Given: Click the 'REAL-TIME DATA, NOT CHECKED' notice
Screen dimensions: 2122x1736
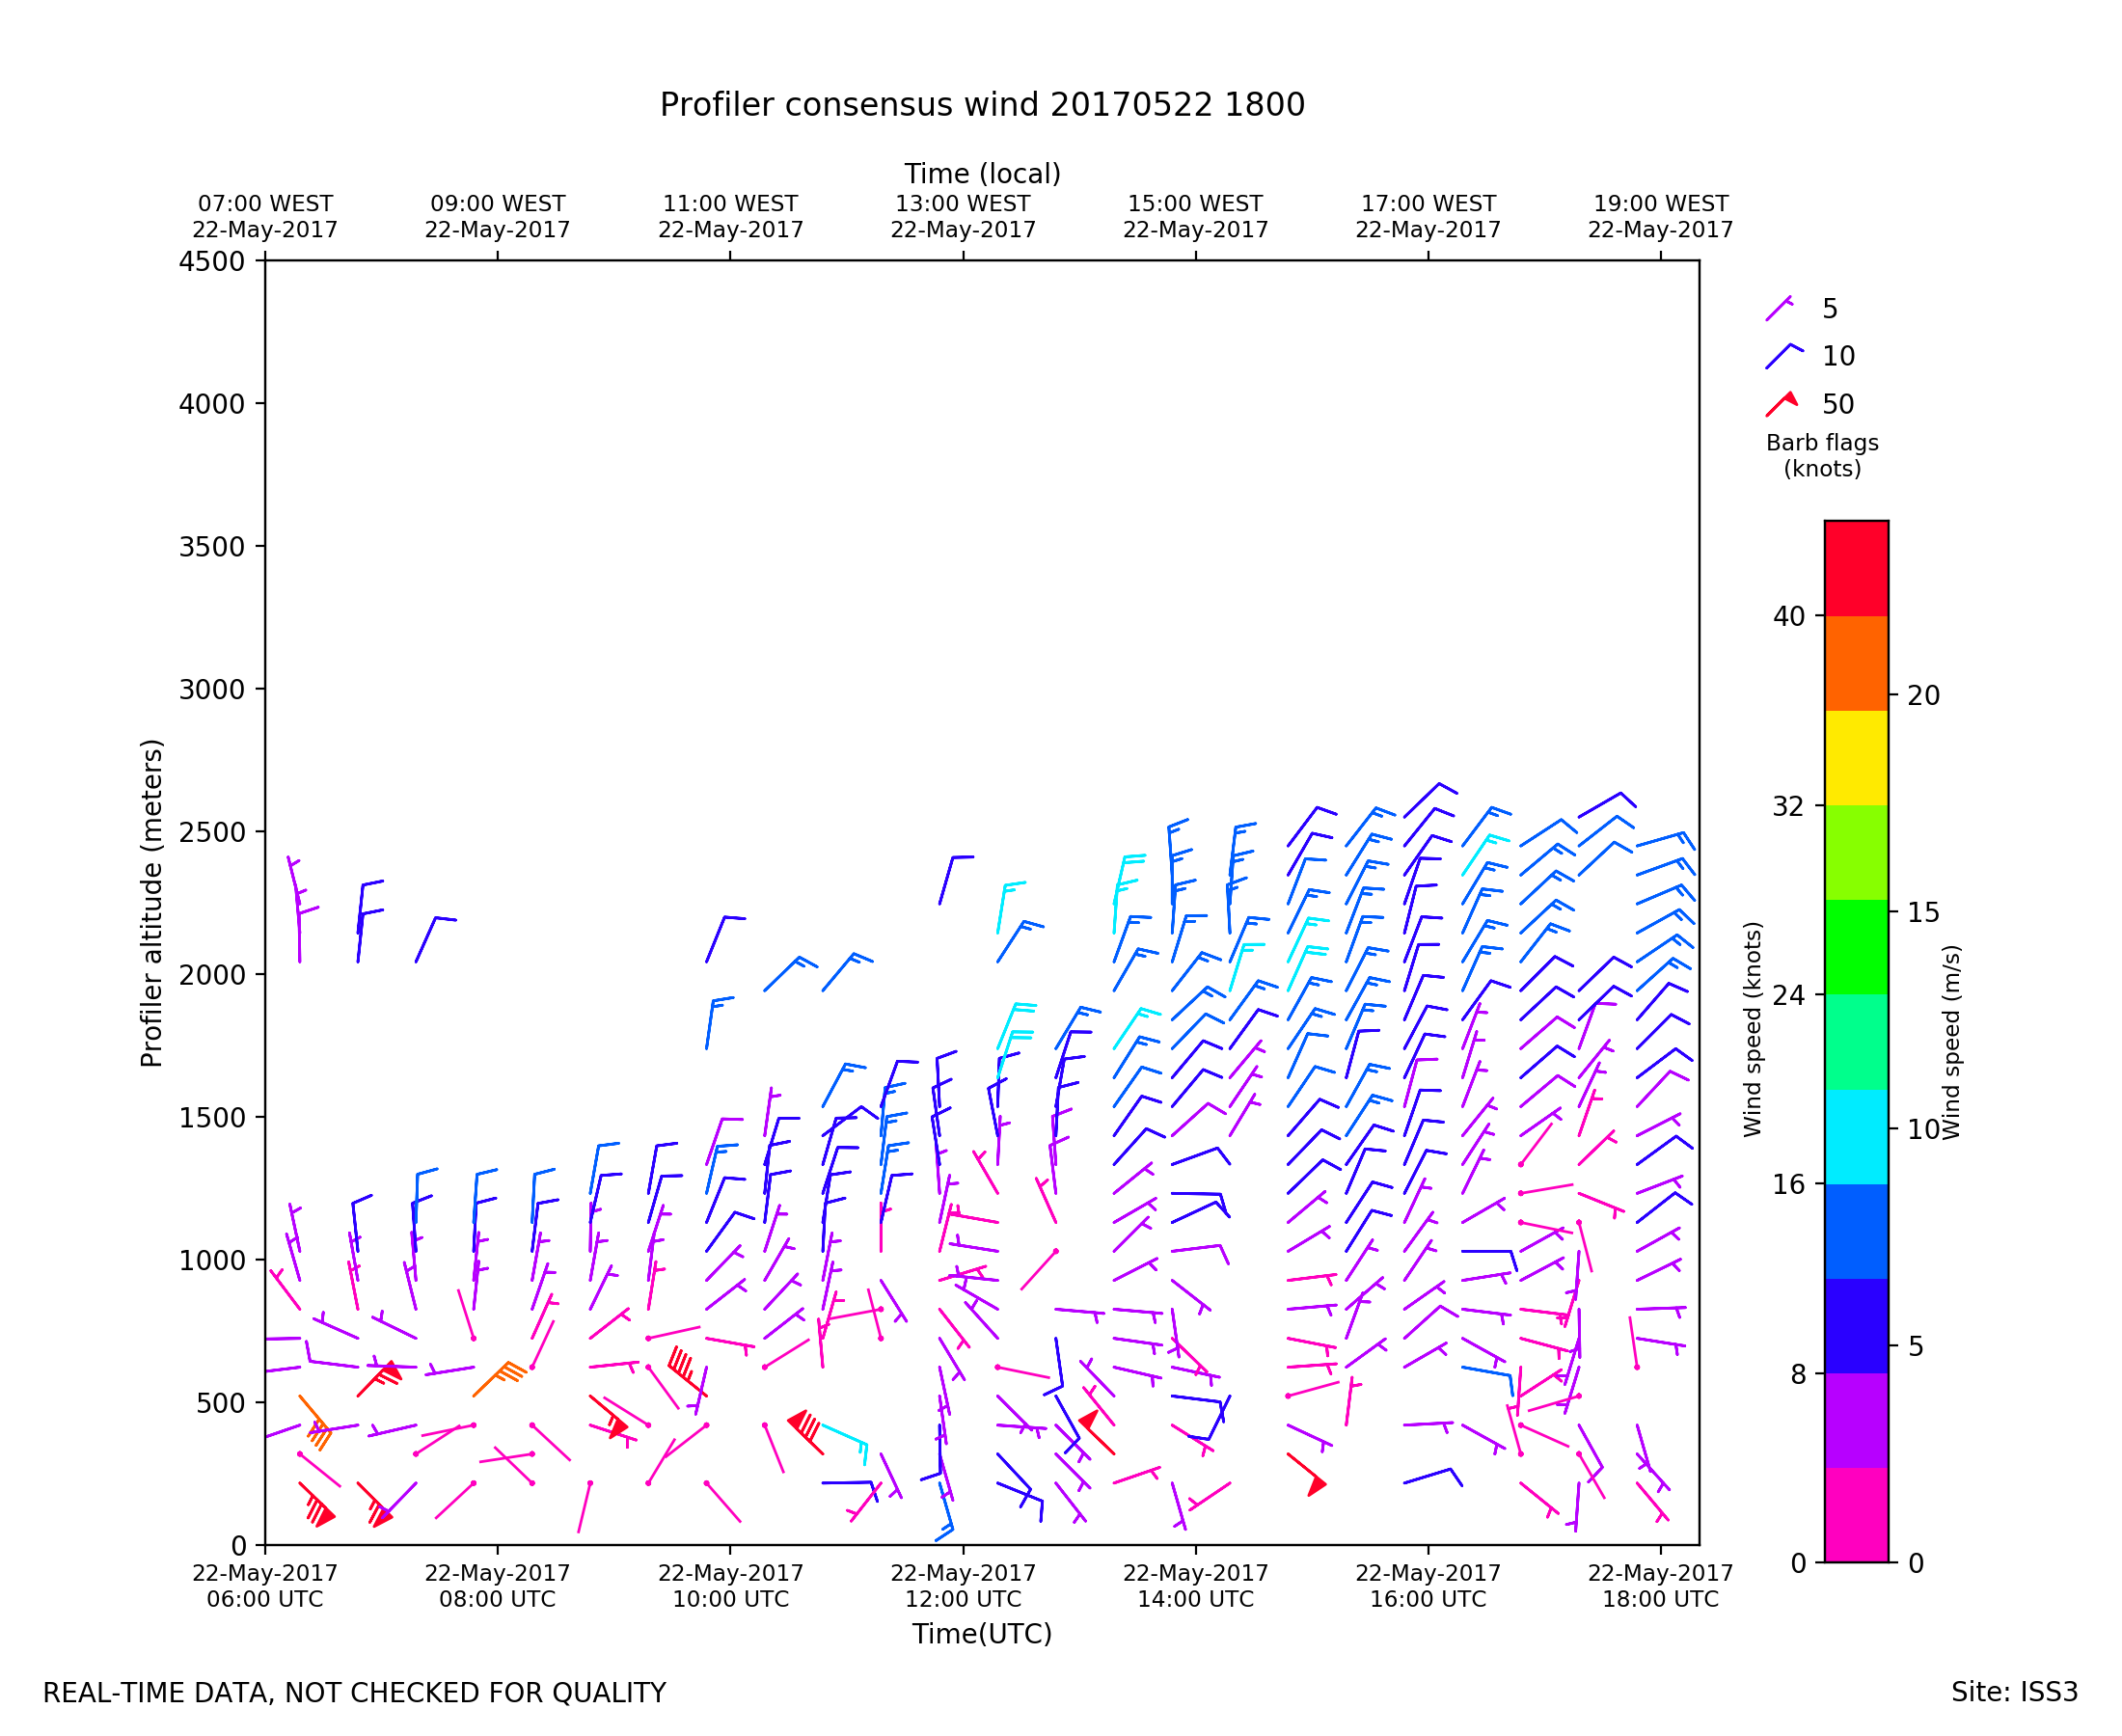Looking at the screenshot, I should pos(354,1693).
